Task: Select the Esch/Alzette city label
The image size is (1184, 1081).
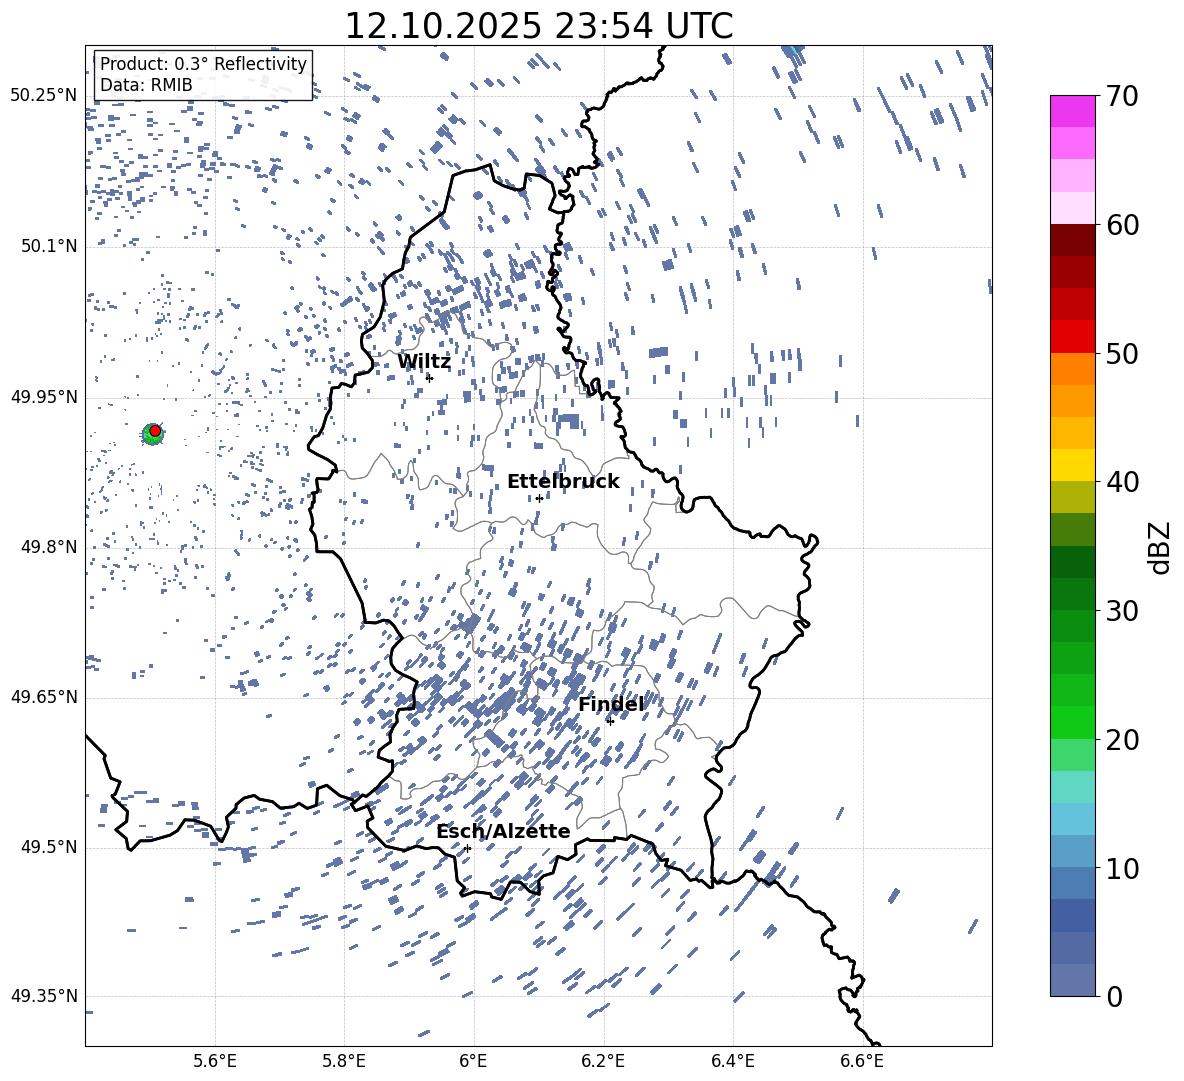Action: pos(502,832)
